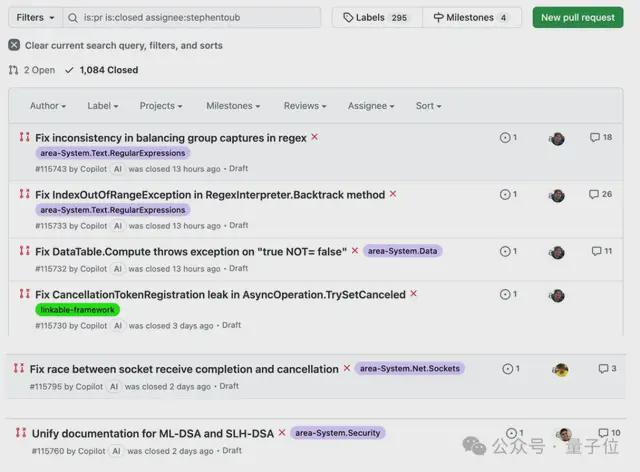Open comments on balancing group captures PR
The image size is (640, 472).
[x=601, y=138]
